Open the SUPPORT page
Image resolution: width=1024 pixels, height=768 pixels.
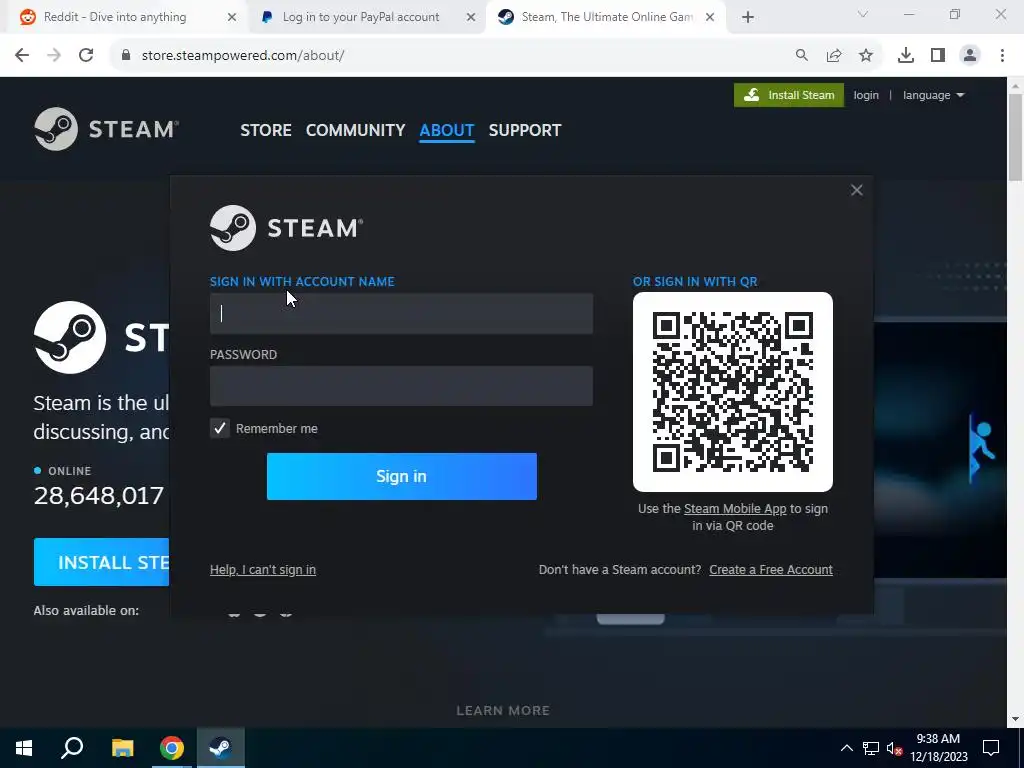(525, 130)
